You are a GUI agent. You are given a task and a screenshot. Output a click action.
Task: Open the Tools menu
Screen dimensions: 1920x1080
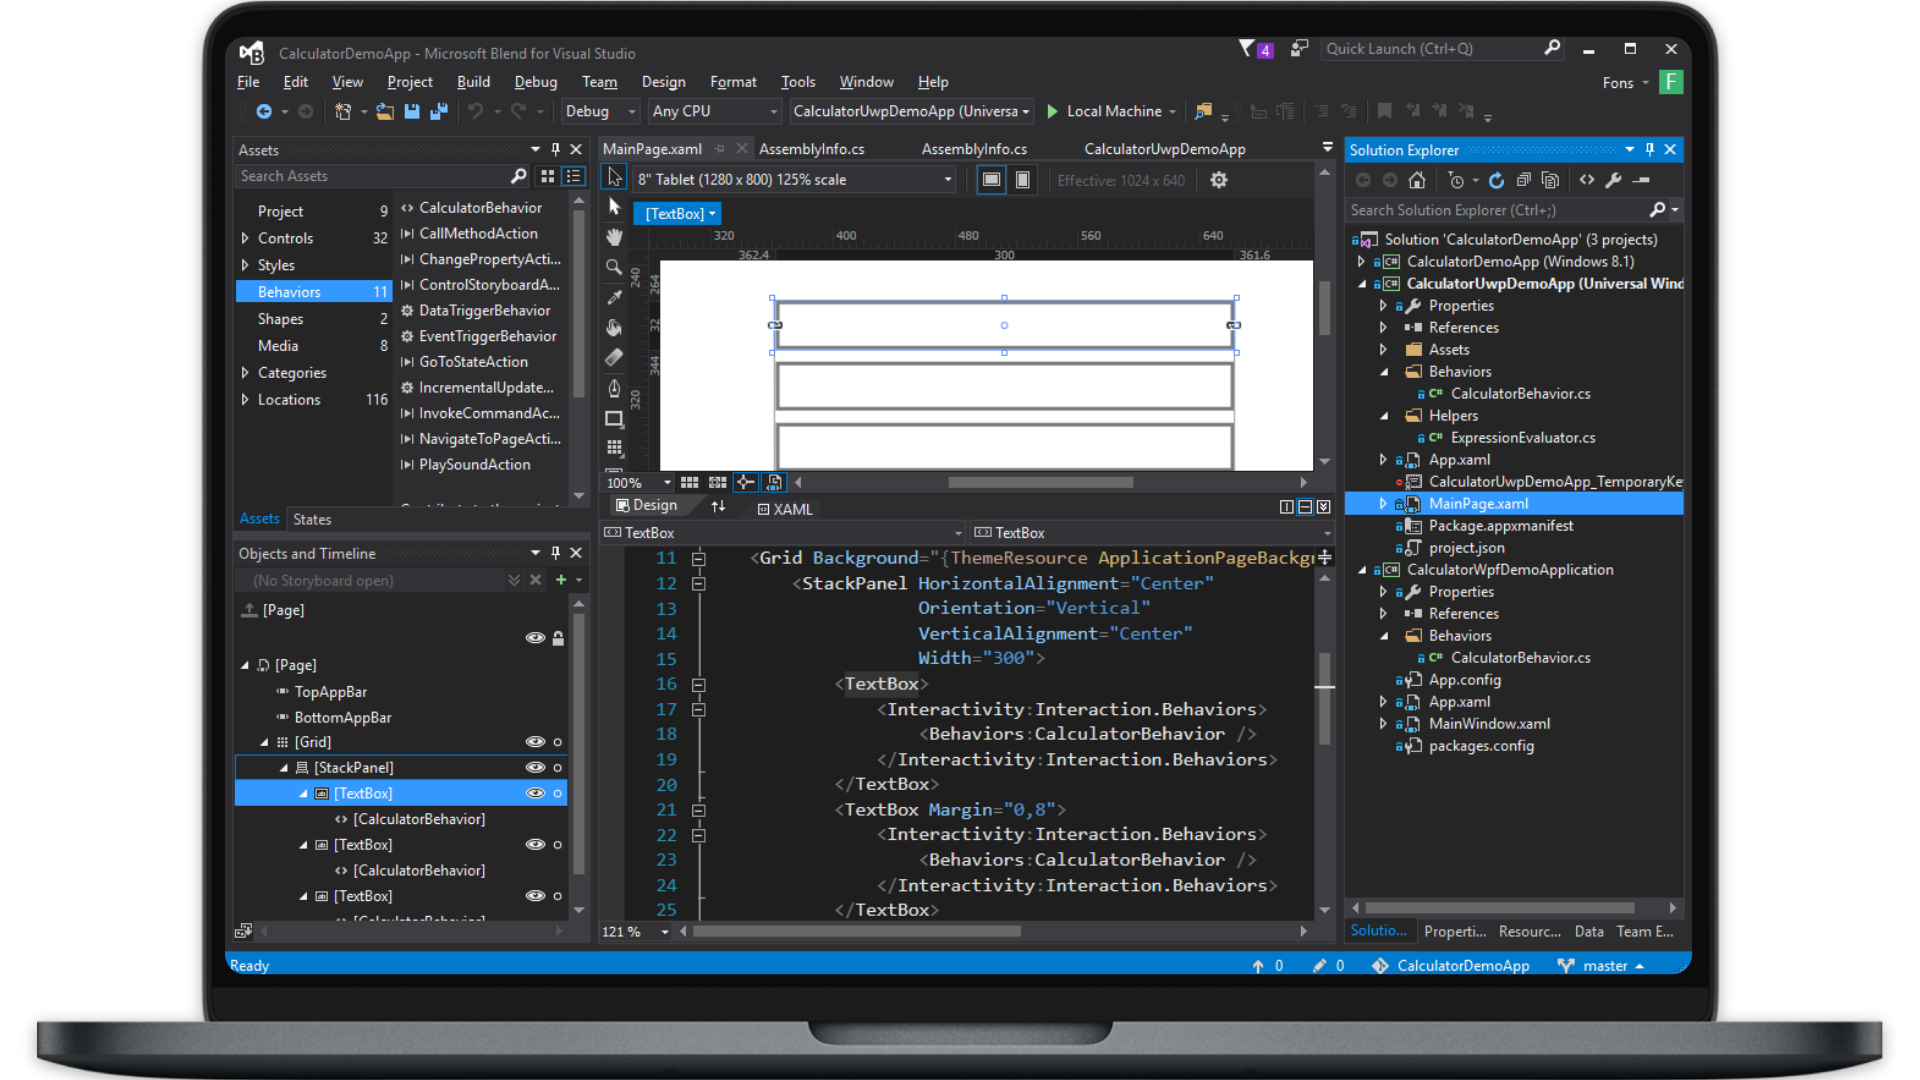click(x=797, y=82)
